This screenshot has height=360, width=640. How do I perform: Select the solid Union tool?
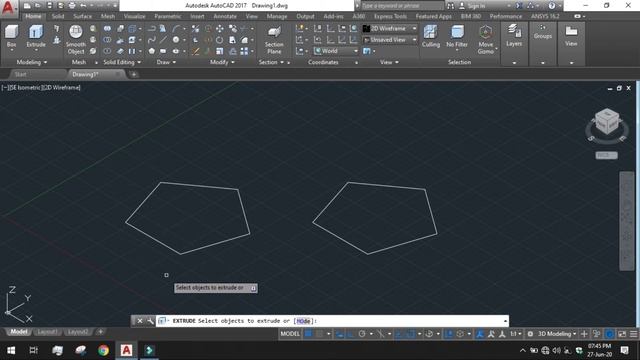click(107, 29)
